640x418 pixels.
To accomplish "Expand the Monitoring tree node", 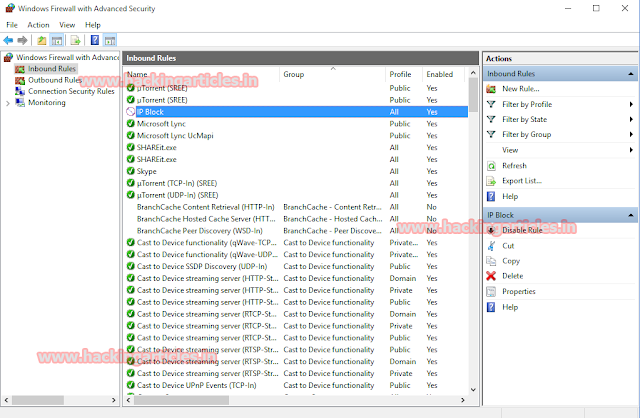I will (x=8, y=103).
